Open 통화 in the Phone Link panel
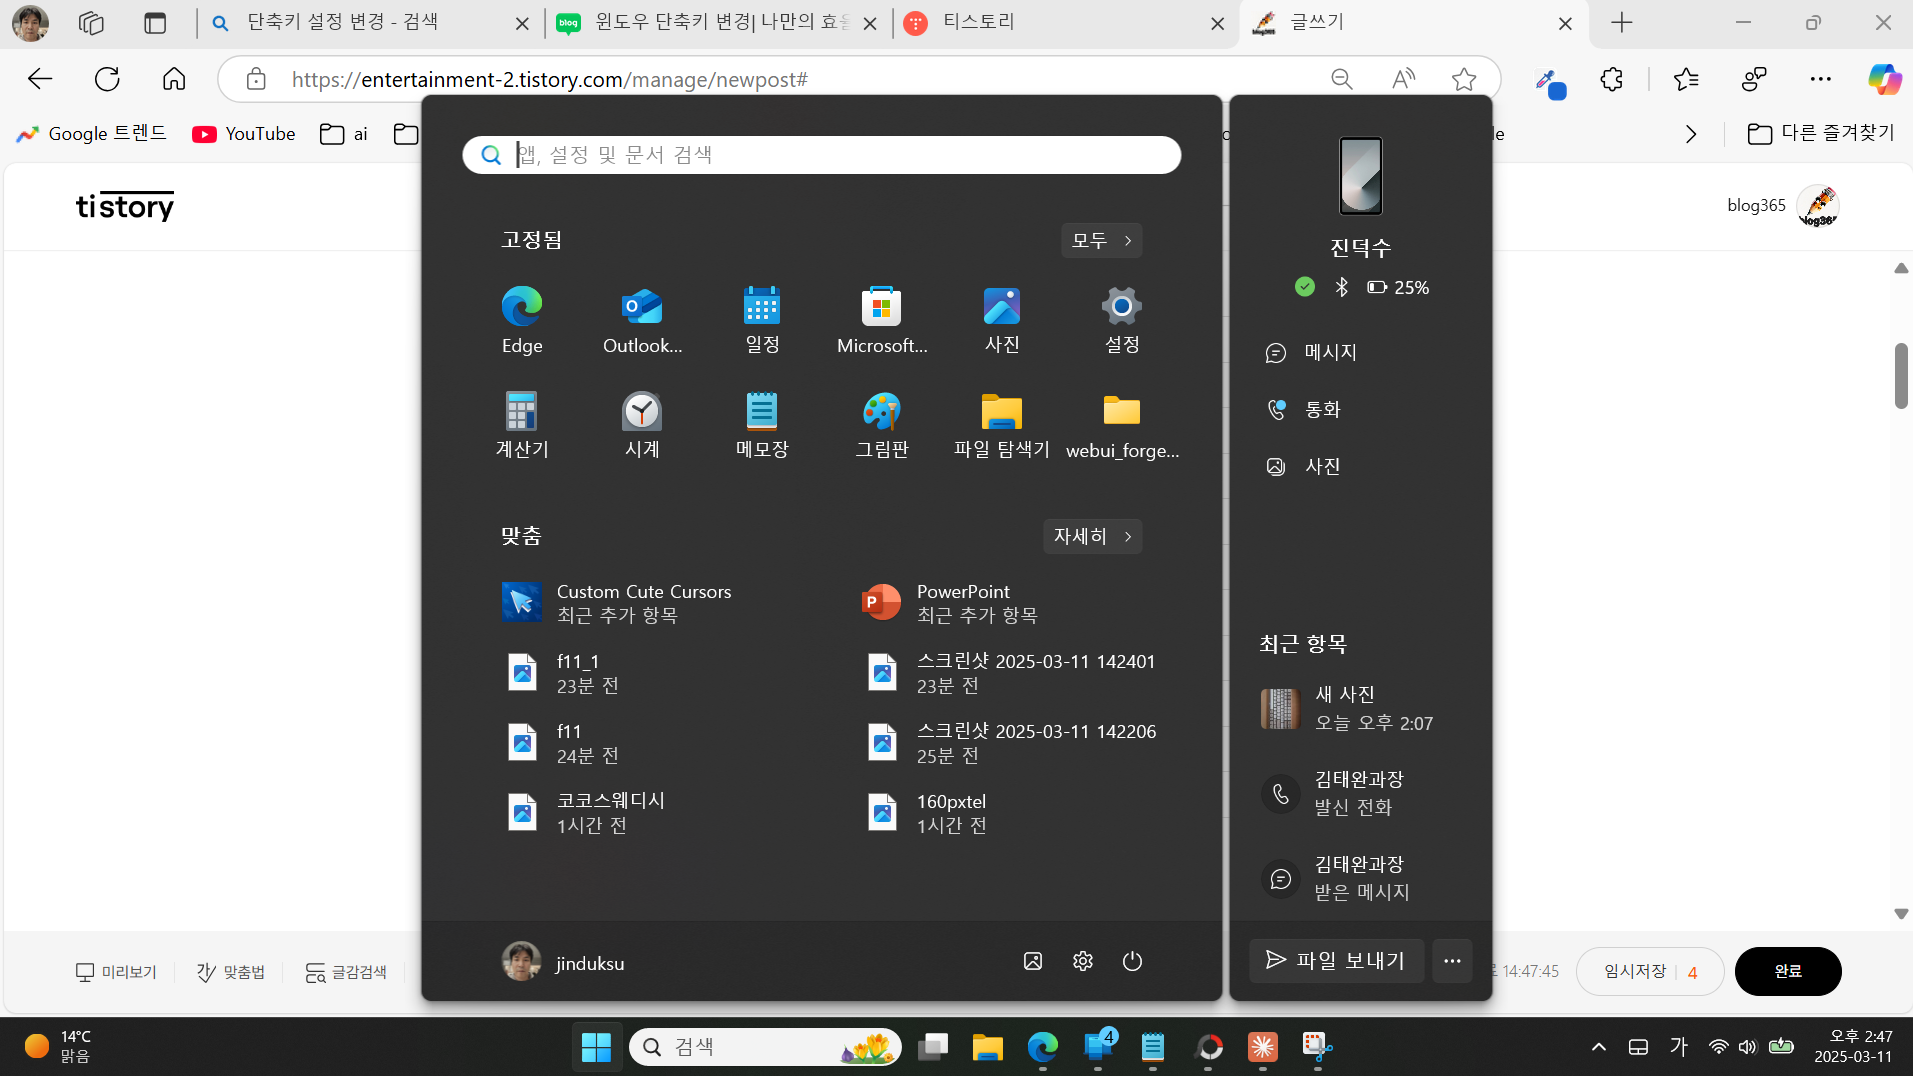The width and height of the screenshot is (1913, 1076). (x=1323, y=409)
